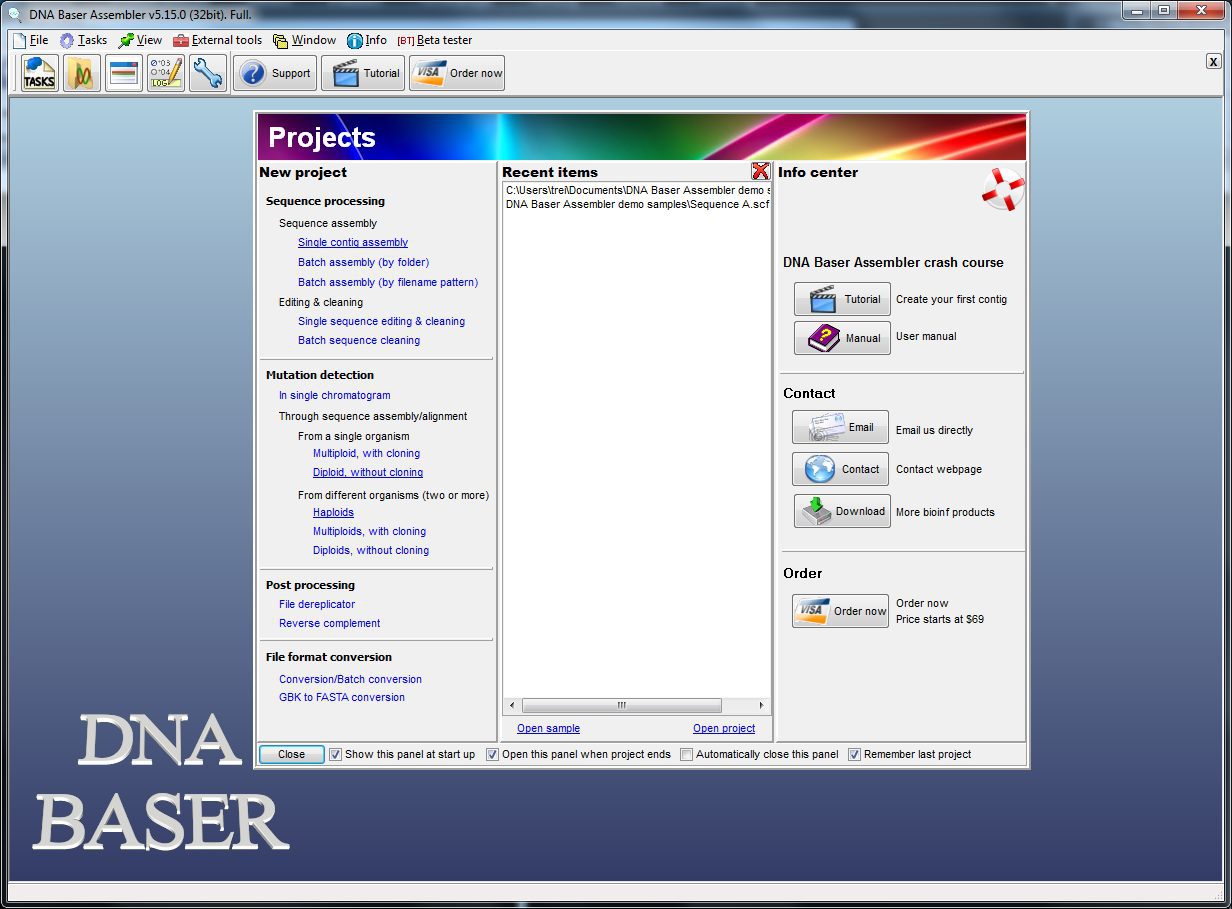Open the Beta tester menu
Image resolution: width=1232 pixels, height=909 pixels.
coord(435,40)
